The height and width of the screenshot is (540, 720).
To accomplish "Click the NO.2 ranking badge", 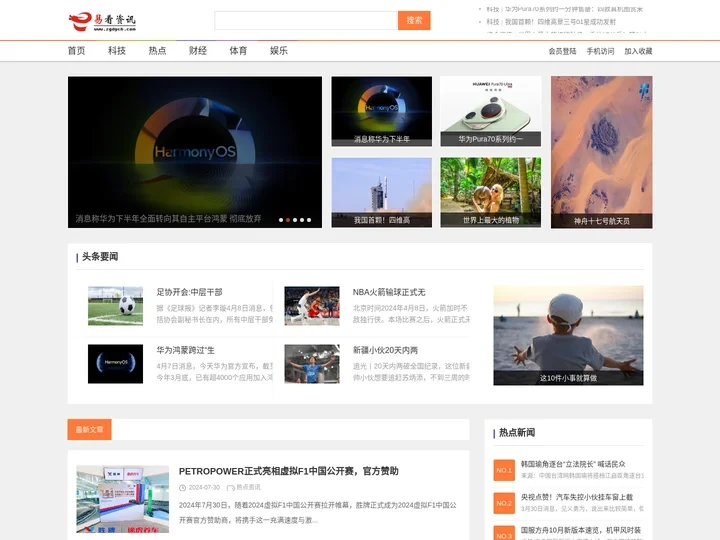I will pos(504,503).
